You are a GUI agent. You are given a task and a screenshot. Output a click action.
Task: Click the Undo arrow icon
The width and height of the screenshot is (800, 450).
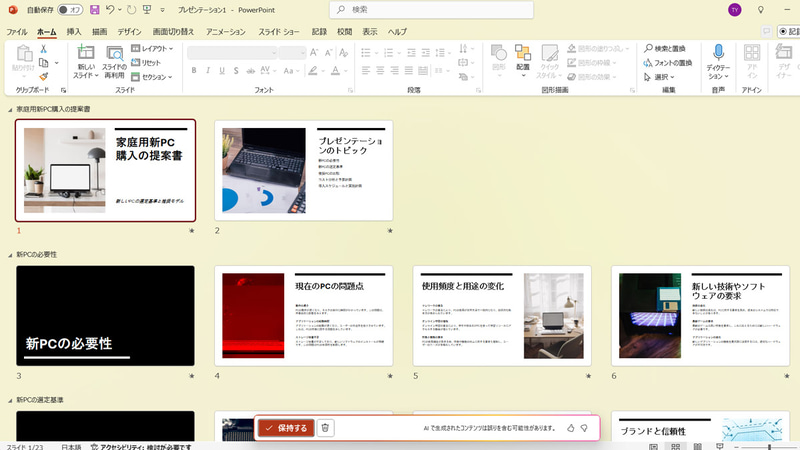[110, 10]
